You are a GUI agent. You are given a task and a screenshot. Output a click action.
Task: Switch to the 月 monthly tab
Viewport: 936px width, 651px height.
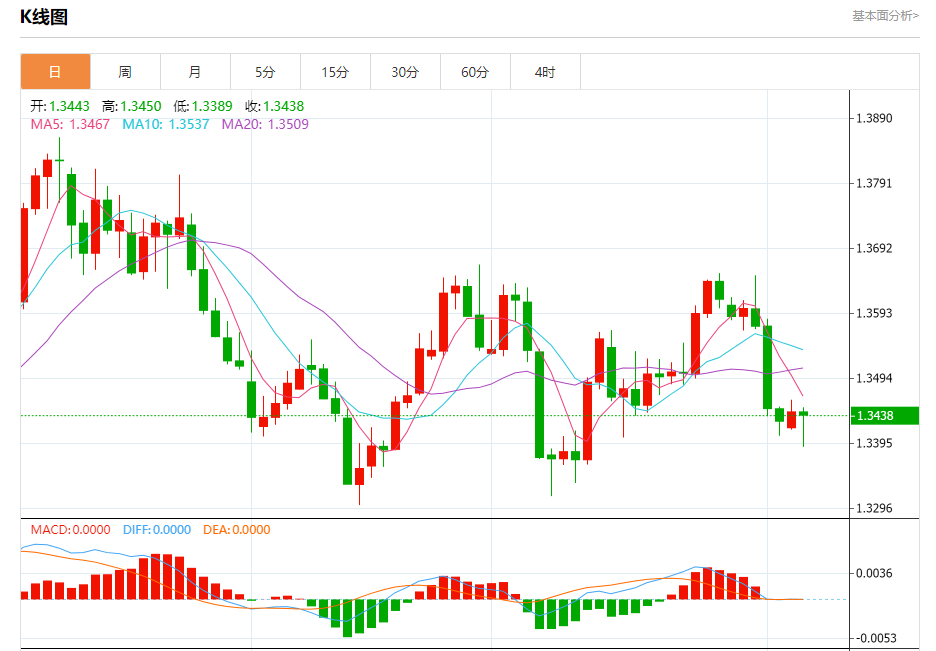click(195, 72)
